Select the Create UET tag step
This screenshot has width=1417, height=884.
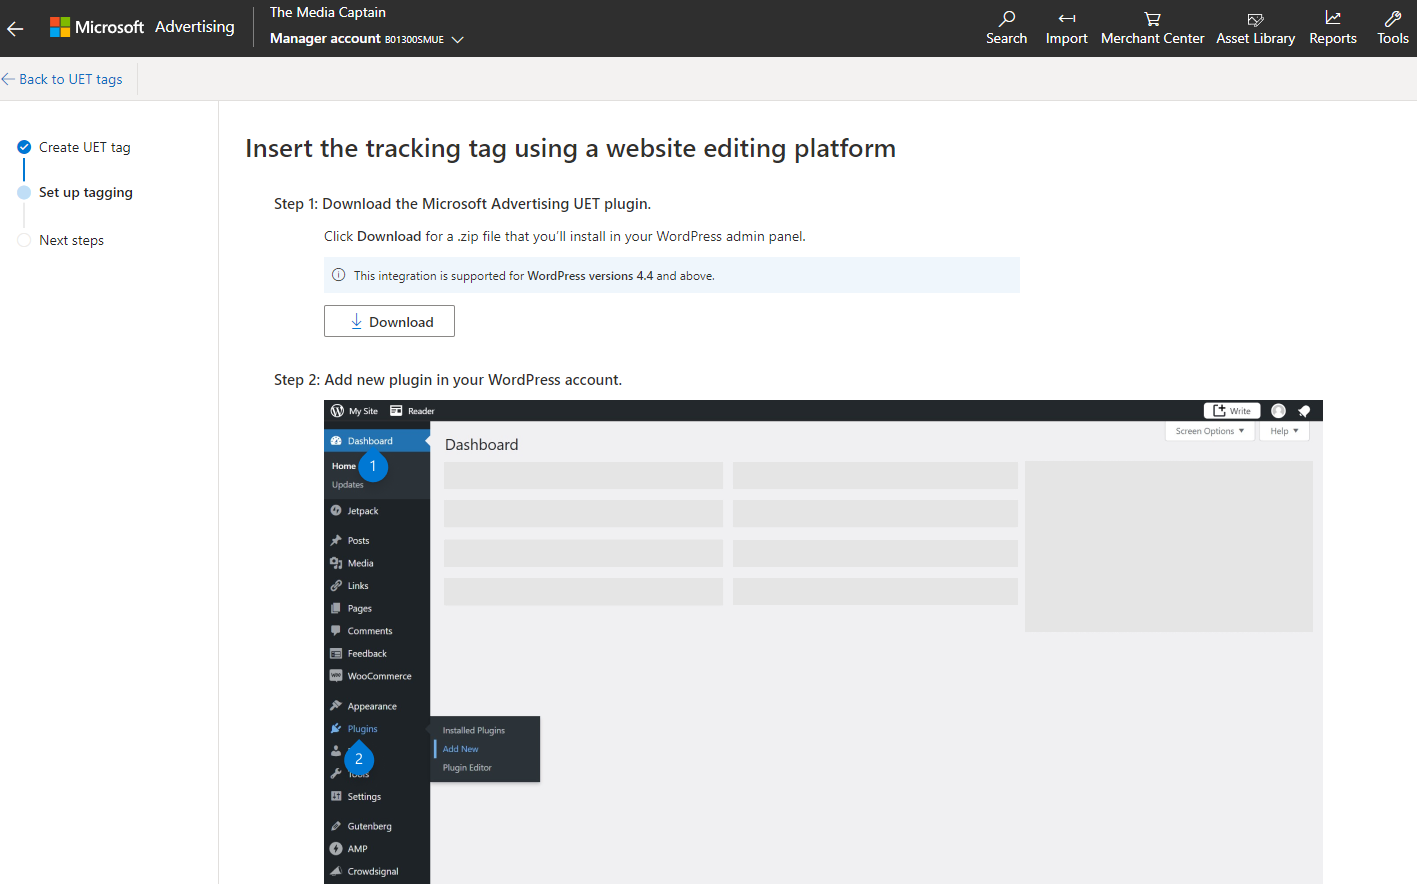(x=84, y=147)
